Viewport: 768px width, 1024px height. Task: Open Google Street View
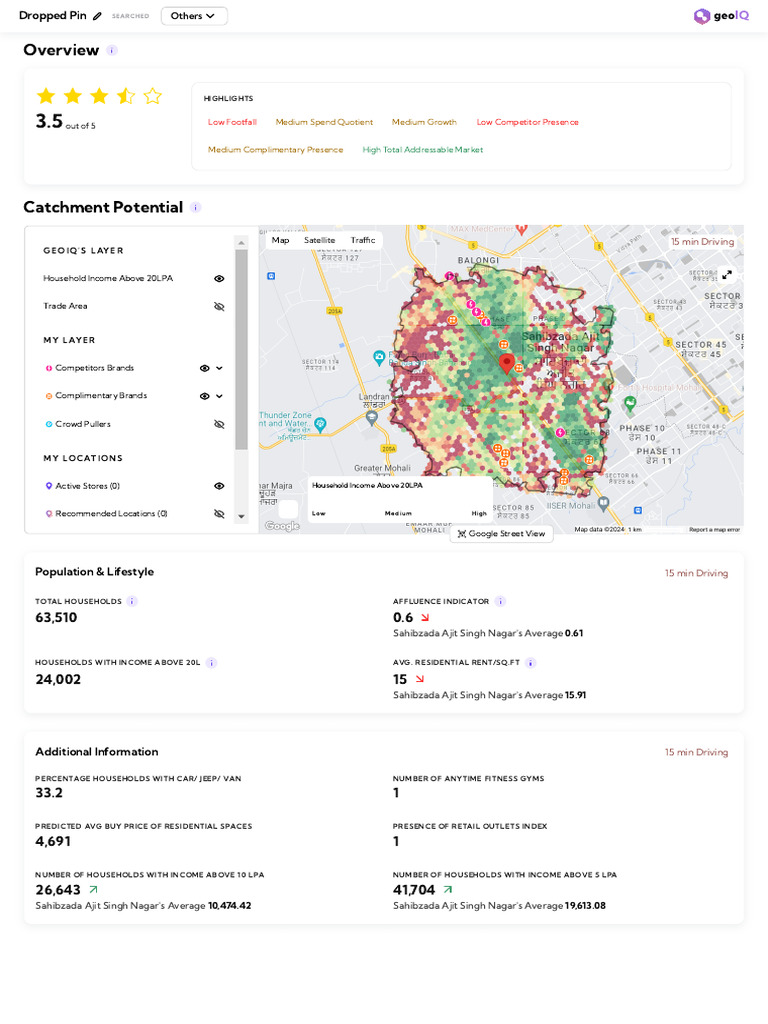pyautogui.click(x=502, y=534)
